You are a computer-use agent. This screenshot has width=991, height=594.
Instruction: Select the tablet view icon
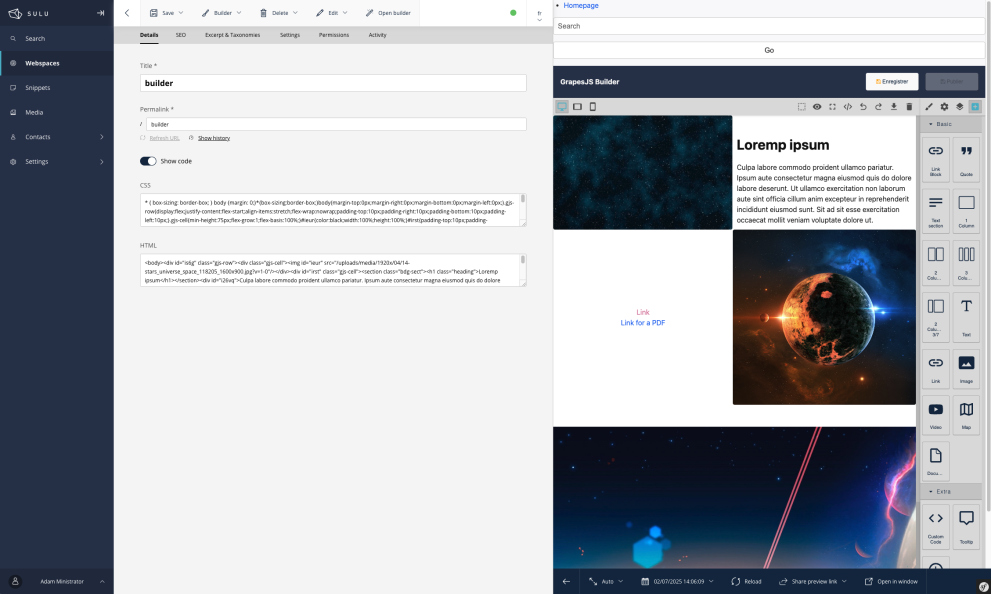(577, 106)
